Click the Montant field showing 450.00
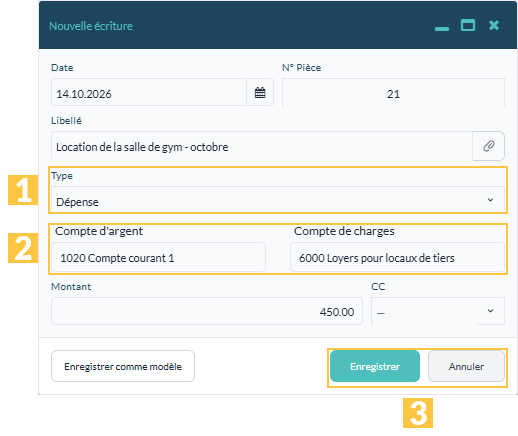 tap(207, 311)
